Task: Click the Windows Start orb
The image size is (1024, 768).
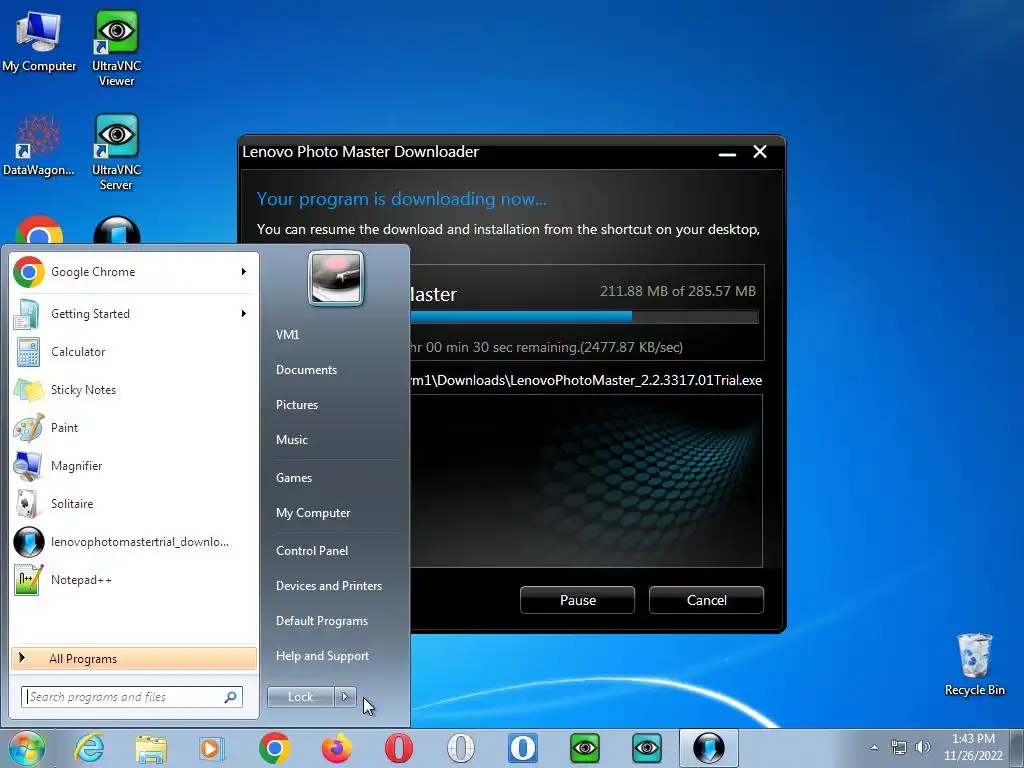Action: point(27,748)
